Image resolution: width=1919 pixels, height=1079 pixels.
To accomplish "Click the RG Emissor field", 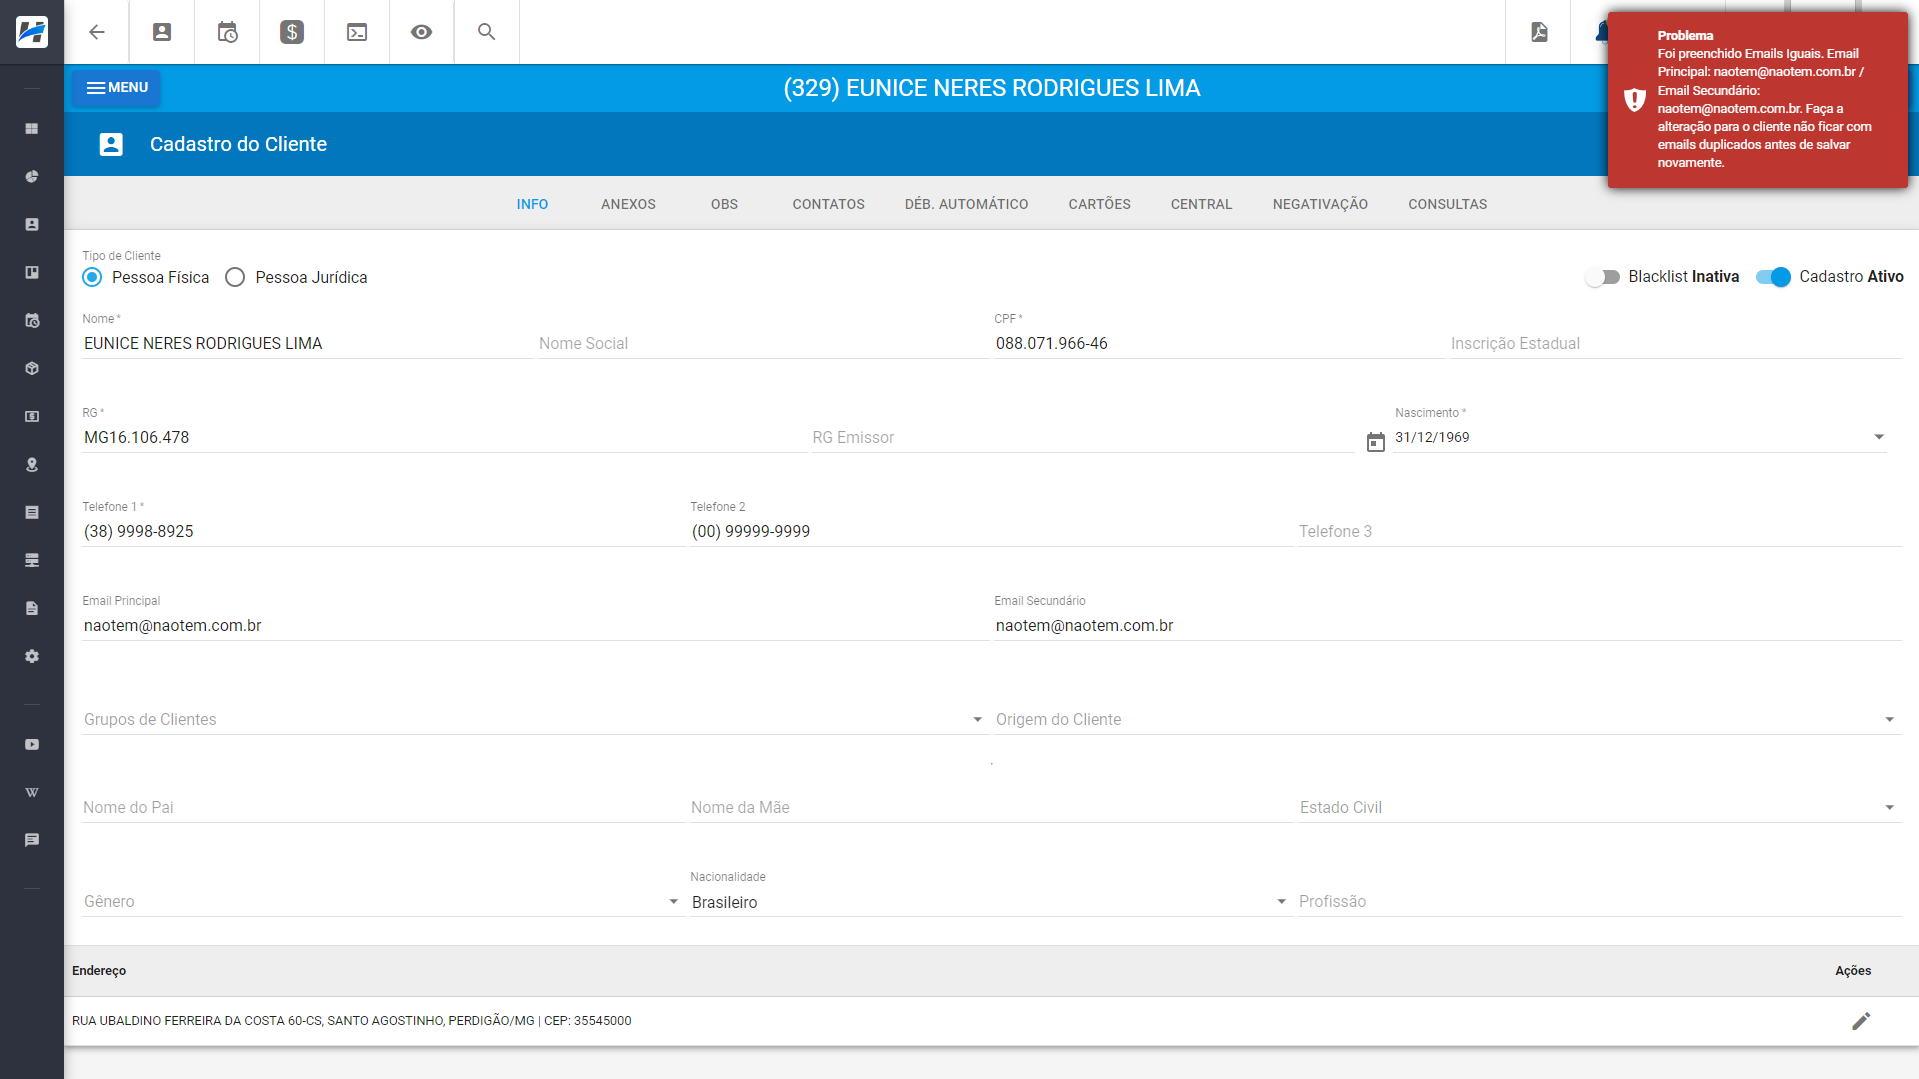I will pos(1082,438).
